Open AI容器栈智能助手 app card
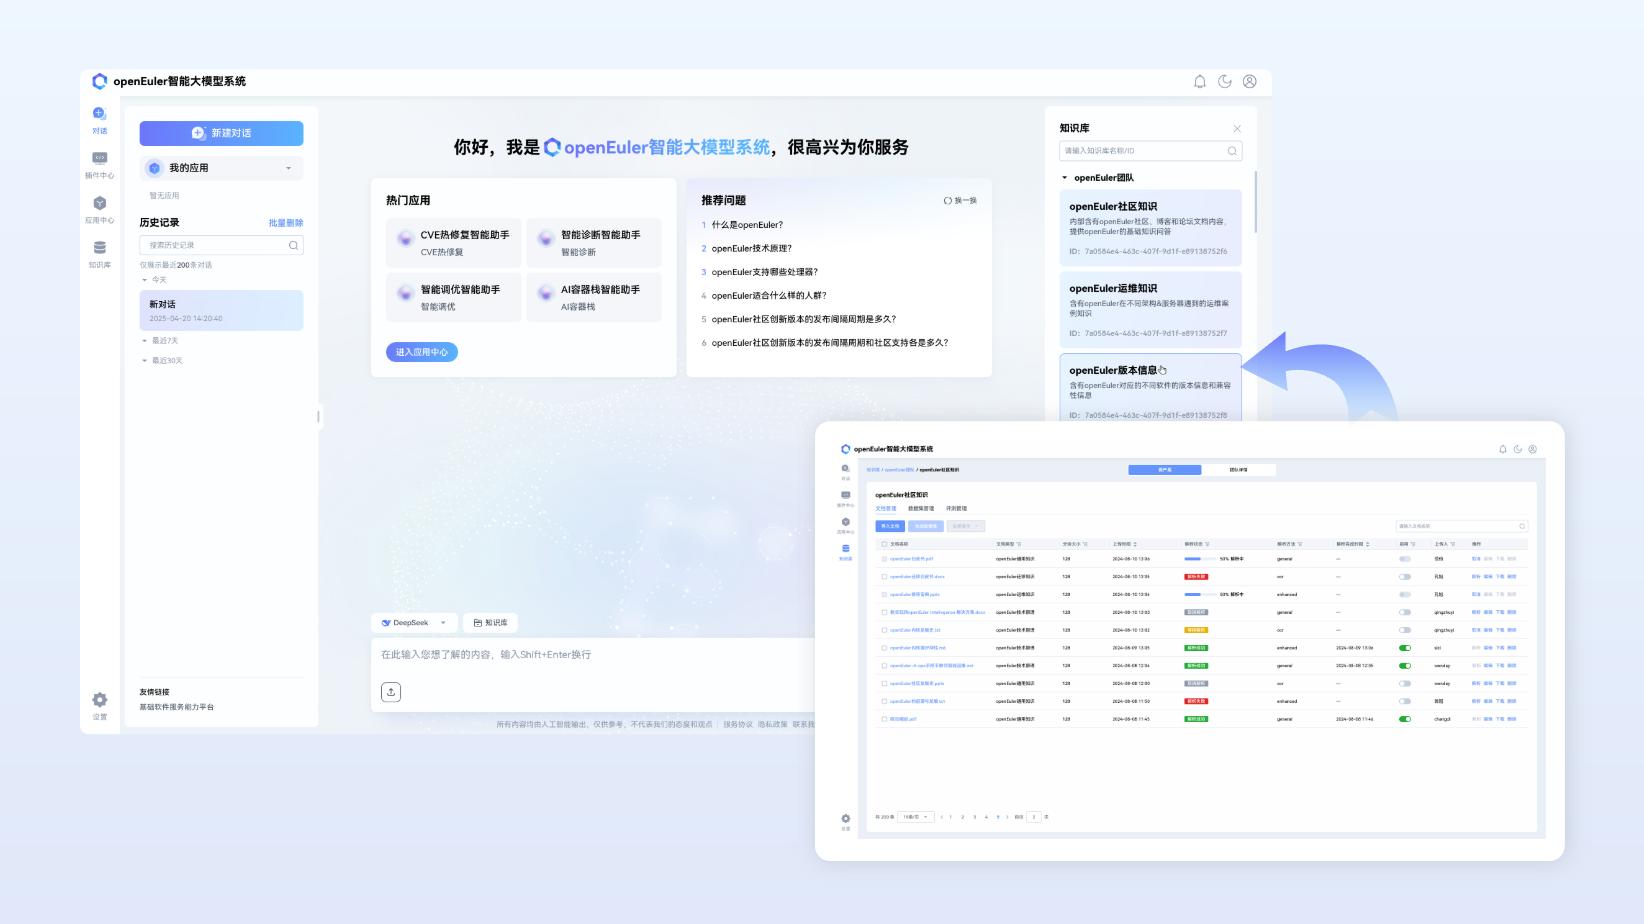The width and height of the screenshot is (1644, 924). pyautogui.click(x=594, y=298)
